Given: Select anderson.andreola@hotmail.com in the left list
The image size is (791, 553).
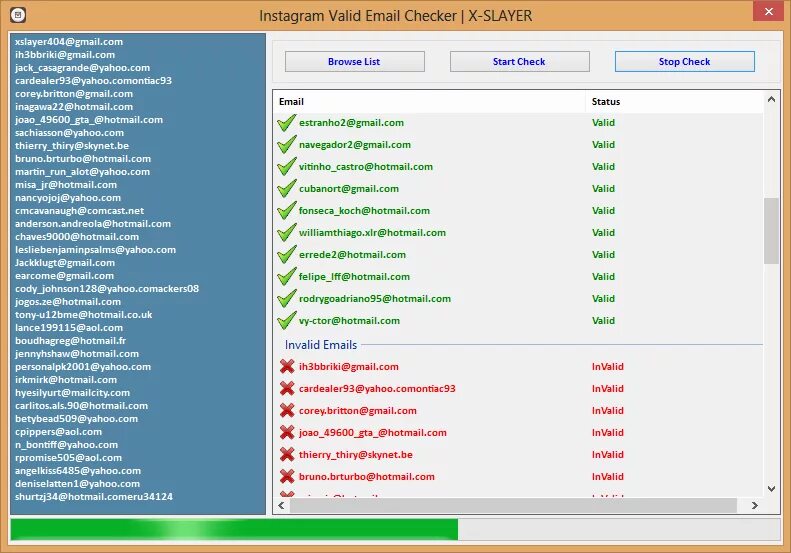Looking at the screenshot, I should pos(93,224).
